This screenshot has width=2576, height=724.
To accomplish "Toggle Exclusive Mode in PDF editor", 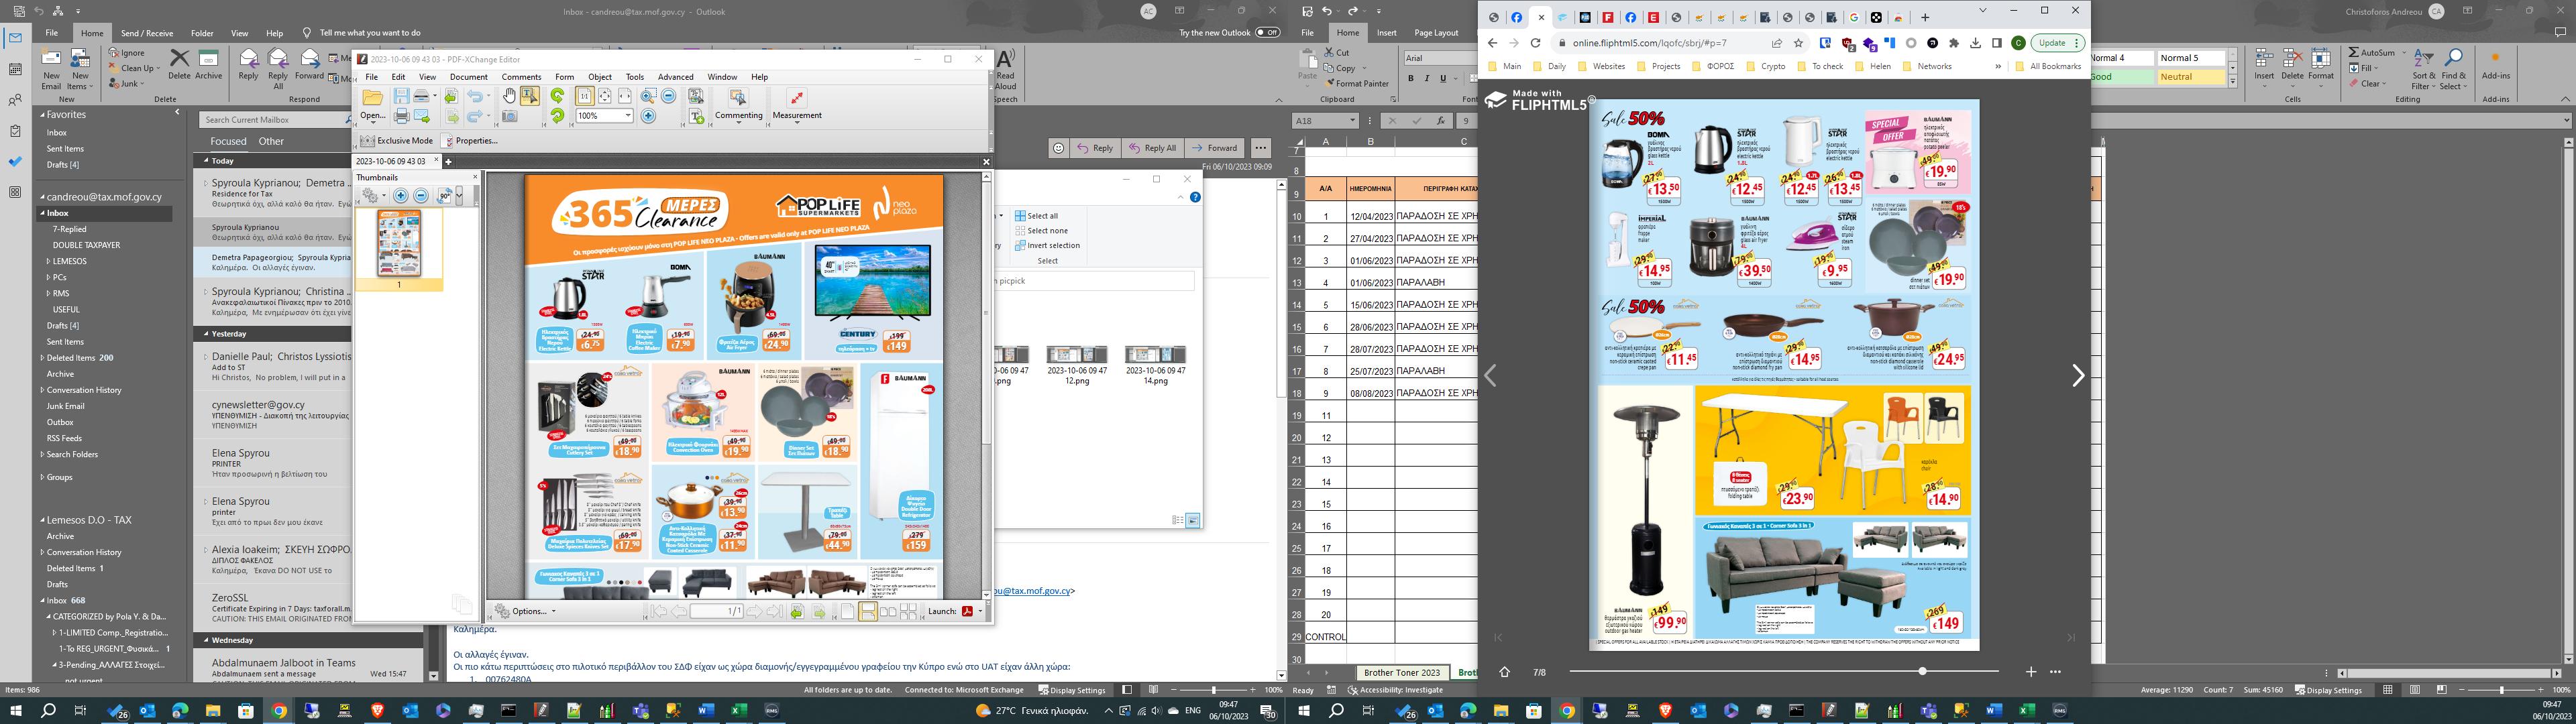I will 397,141.
